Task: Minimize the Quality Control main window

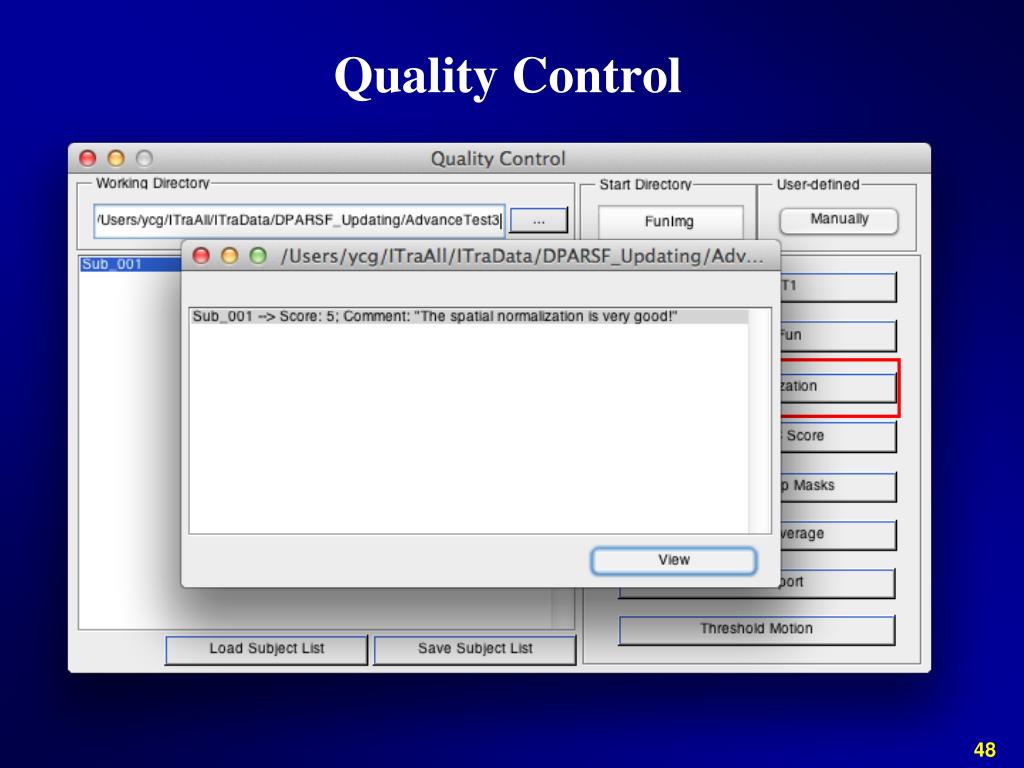Action: click(116, 159)
